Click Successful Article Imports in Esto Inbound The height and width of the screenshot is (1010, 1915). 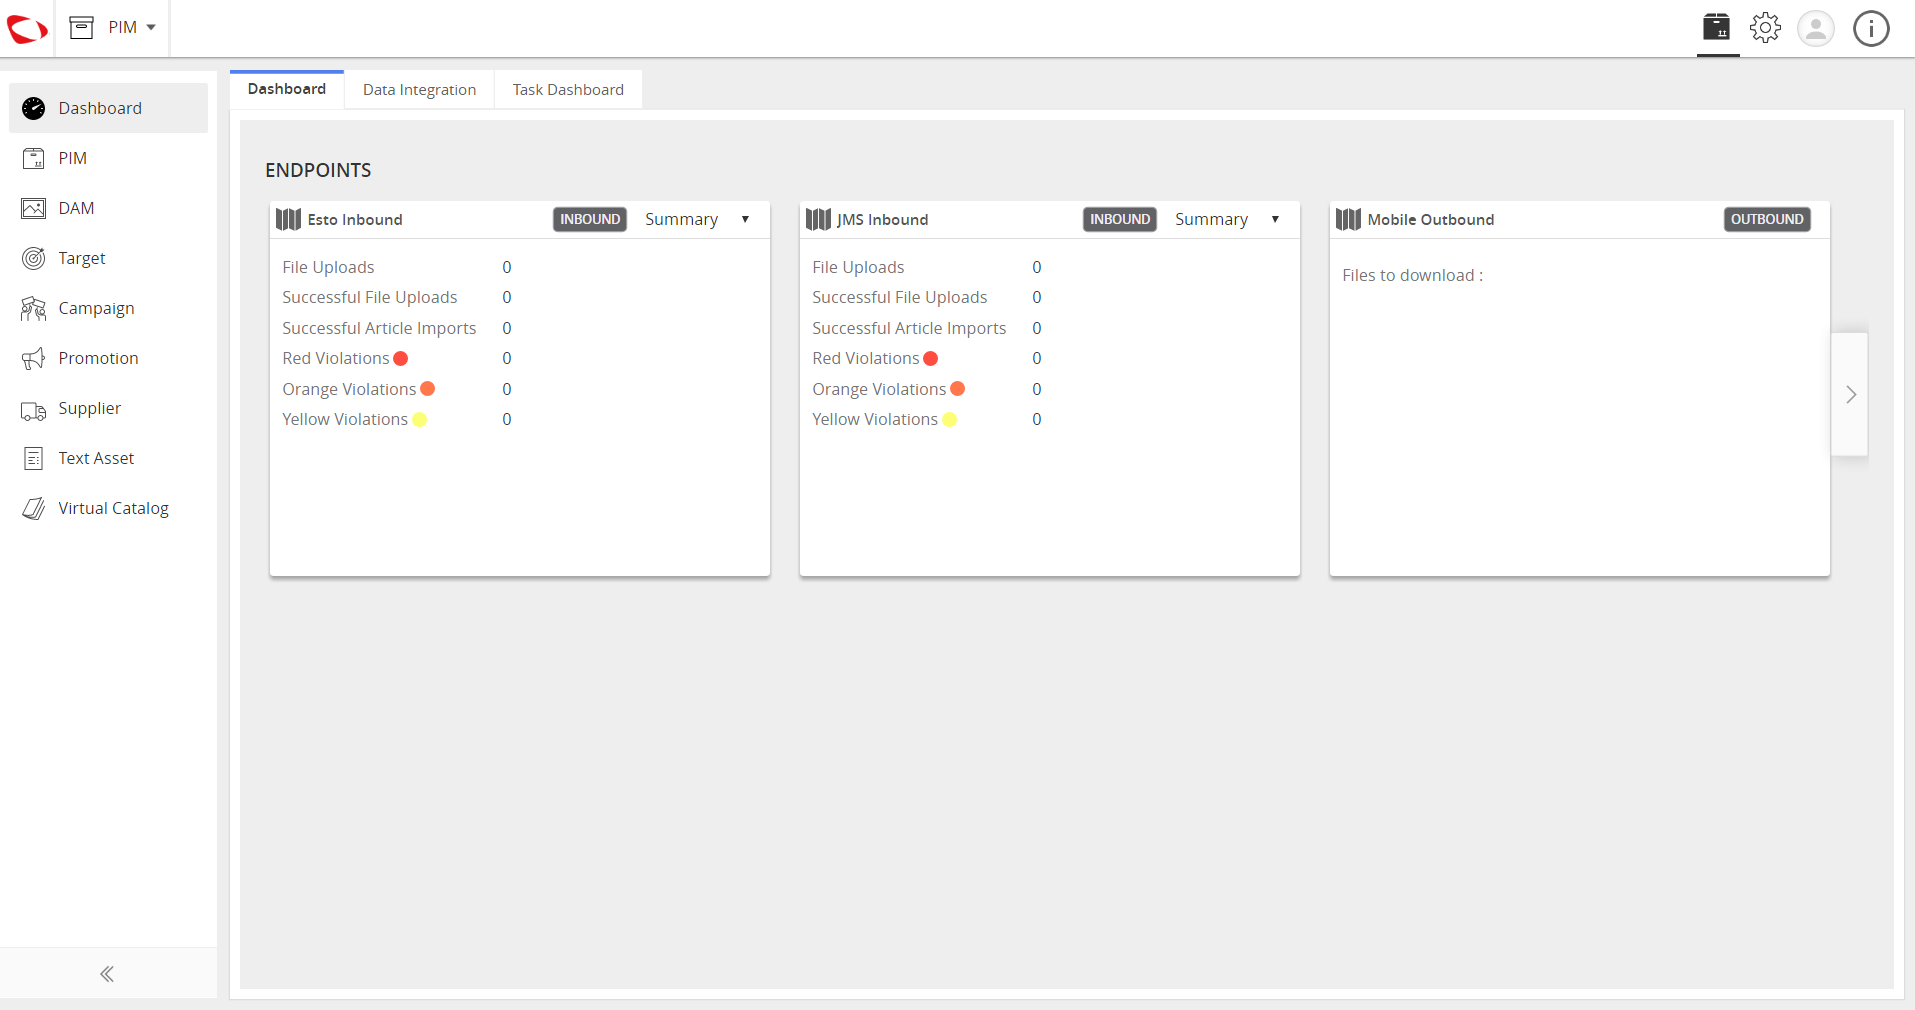379,328
